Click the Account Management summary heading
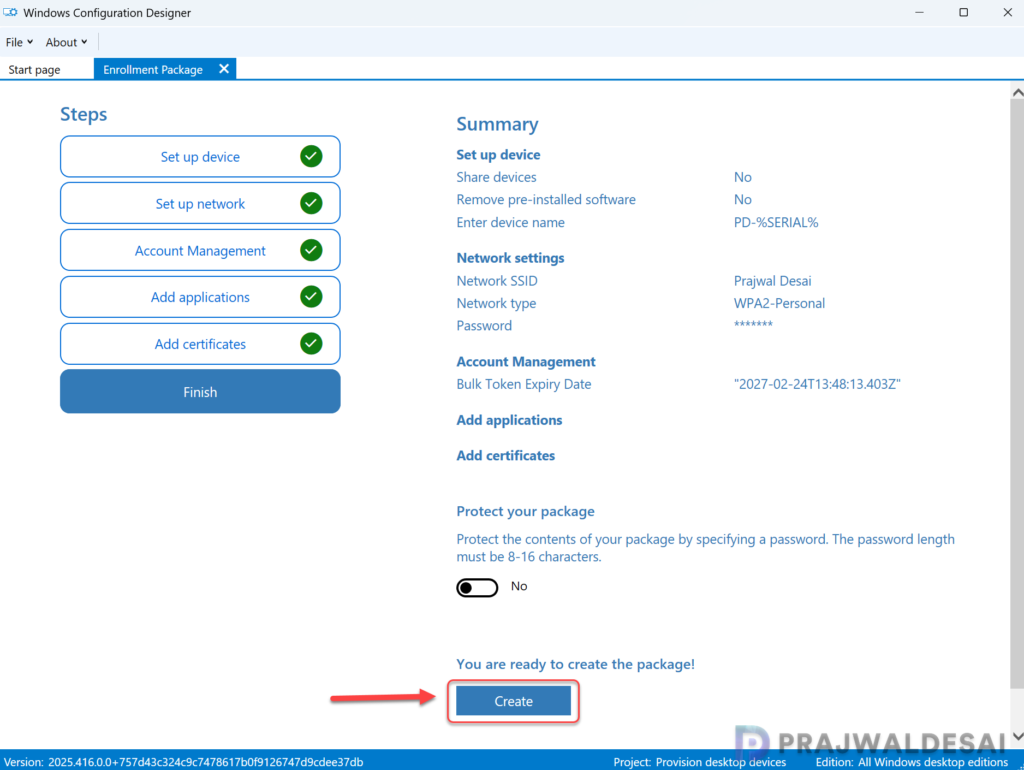The width and height of the screenshot is (1024, 770). tap(526, 362)
